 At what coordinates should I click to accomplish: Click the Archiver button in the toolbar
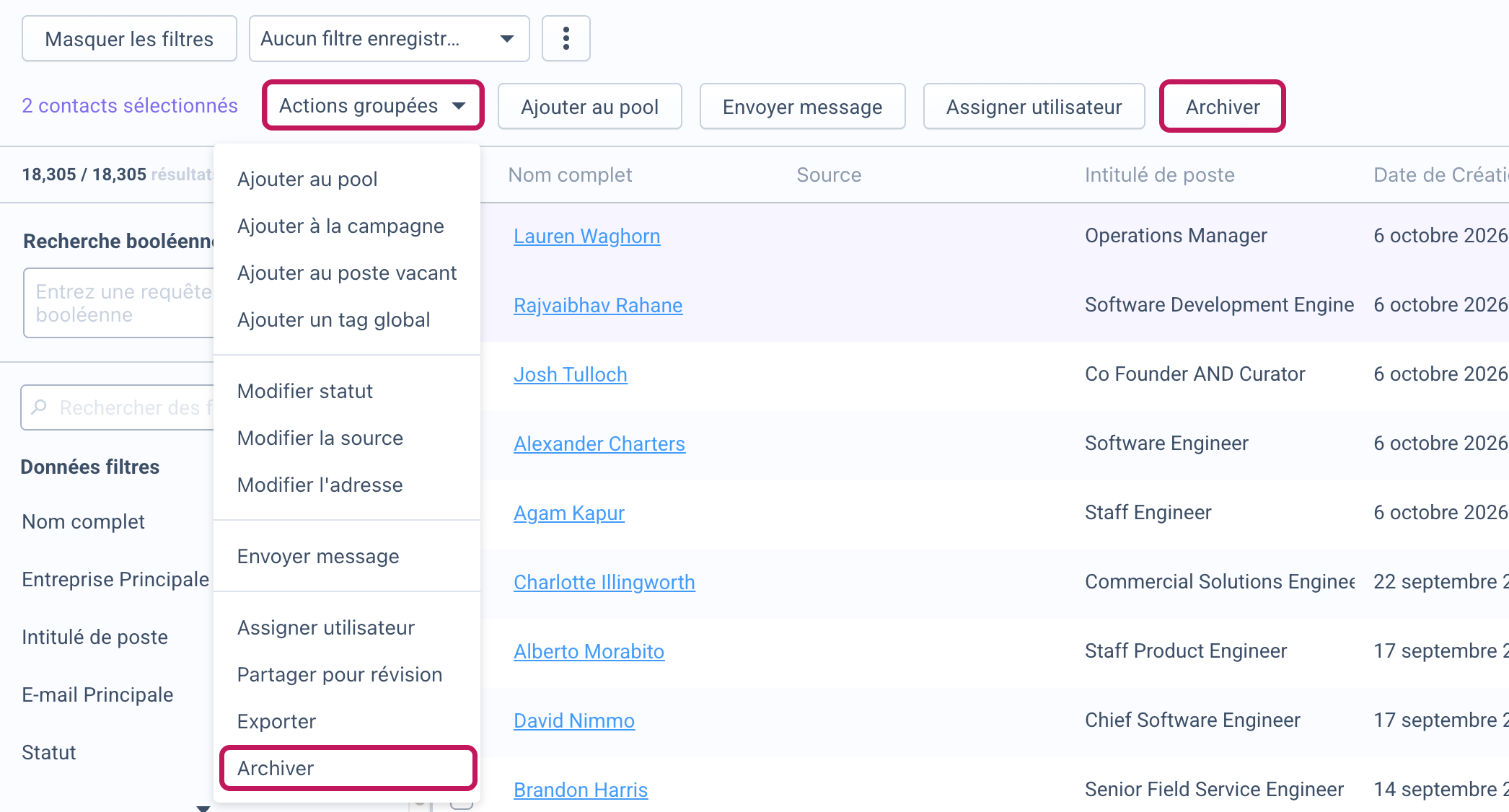(1222, 106)
